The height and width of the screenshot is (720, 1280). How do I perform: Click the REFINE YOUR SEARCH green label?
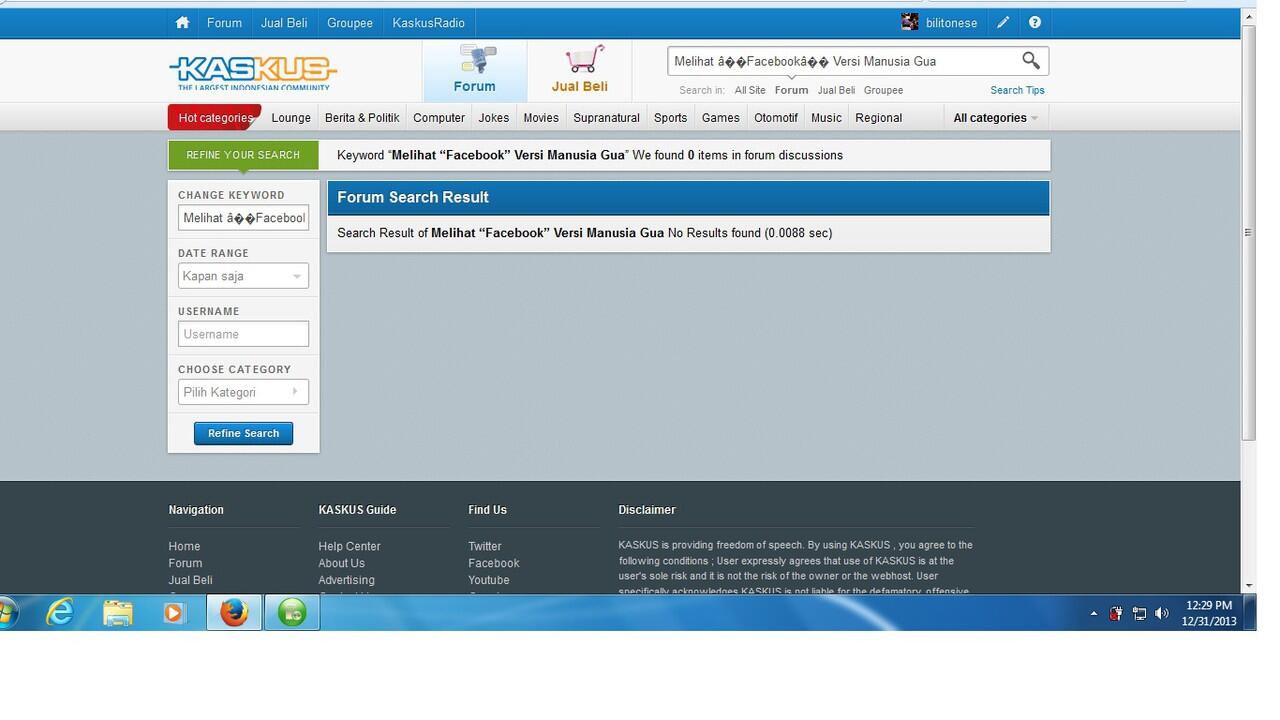click(x=243, y=155)
